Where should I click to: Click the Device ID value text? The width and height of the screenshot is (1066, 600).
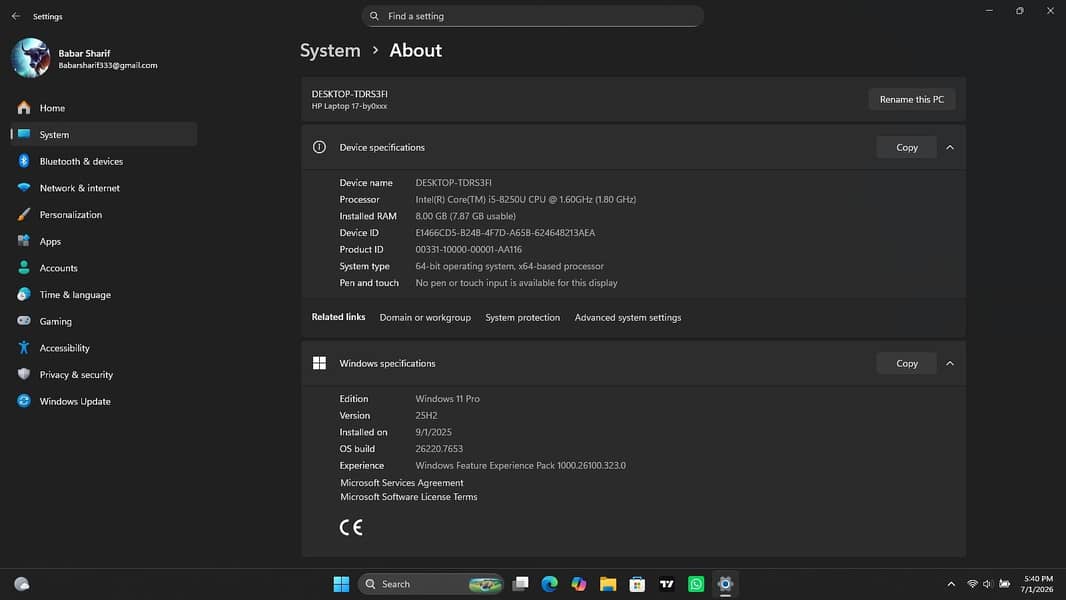click(505, 232)
